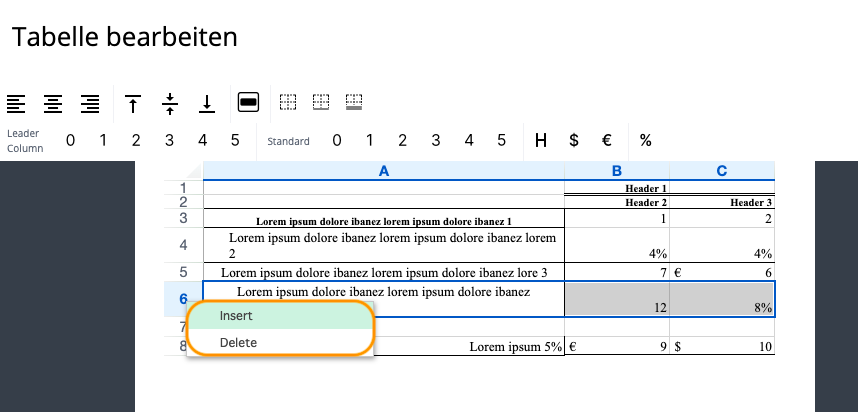Click the H header format button

(x=541, y=141)
